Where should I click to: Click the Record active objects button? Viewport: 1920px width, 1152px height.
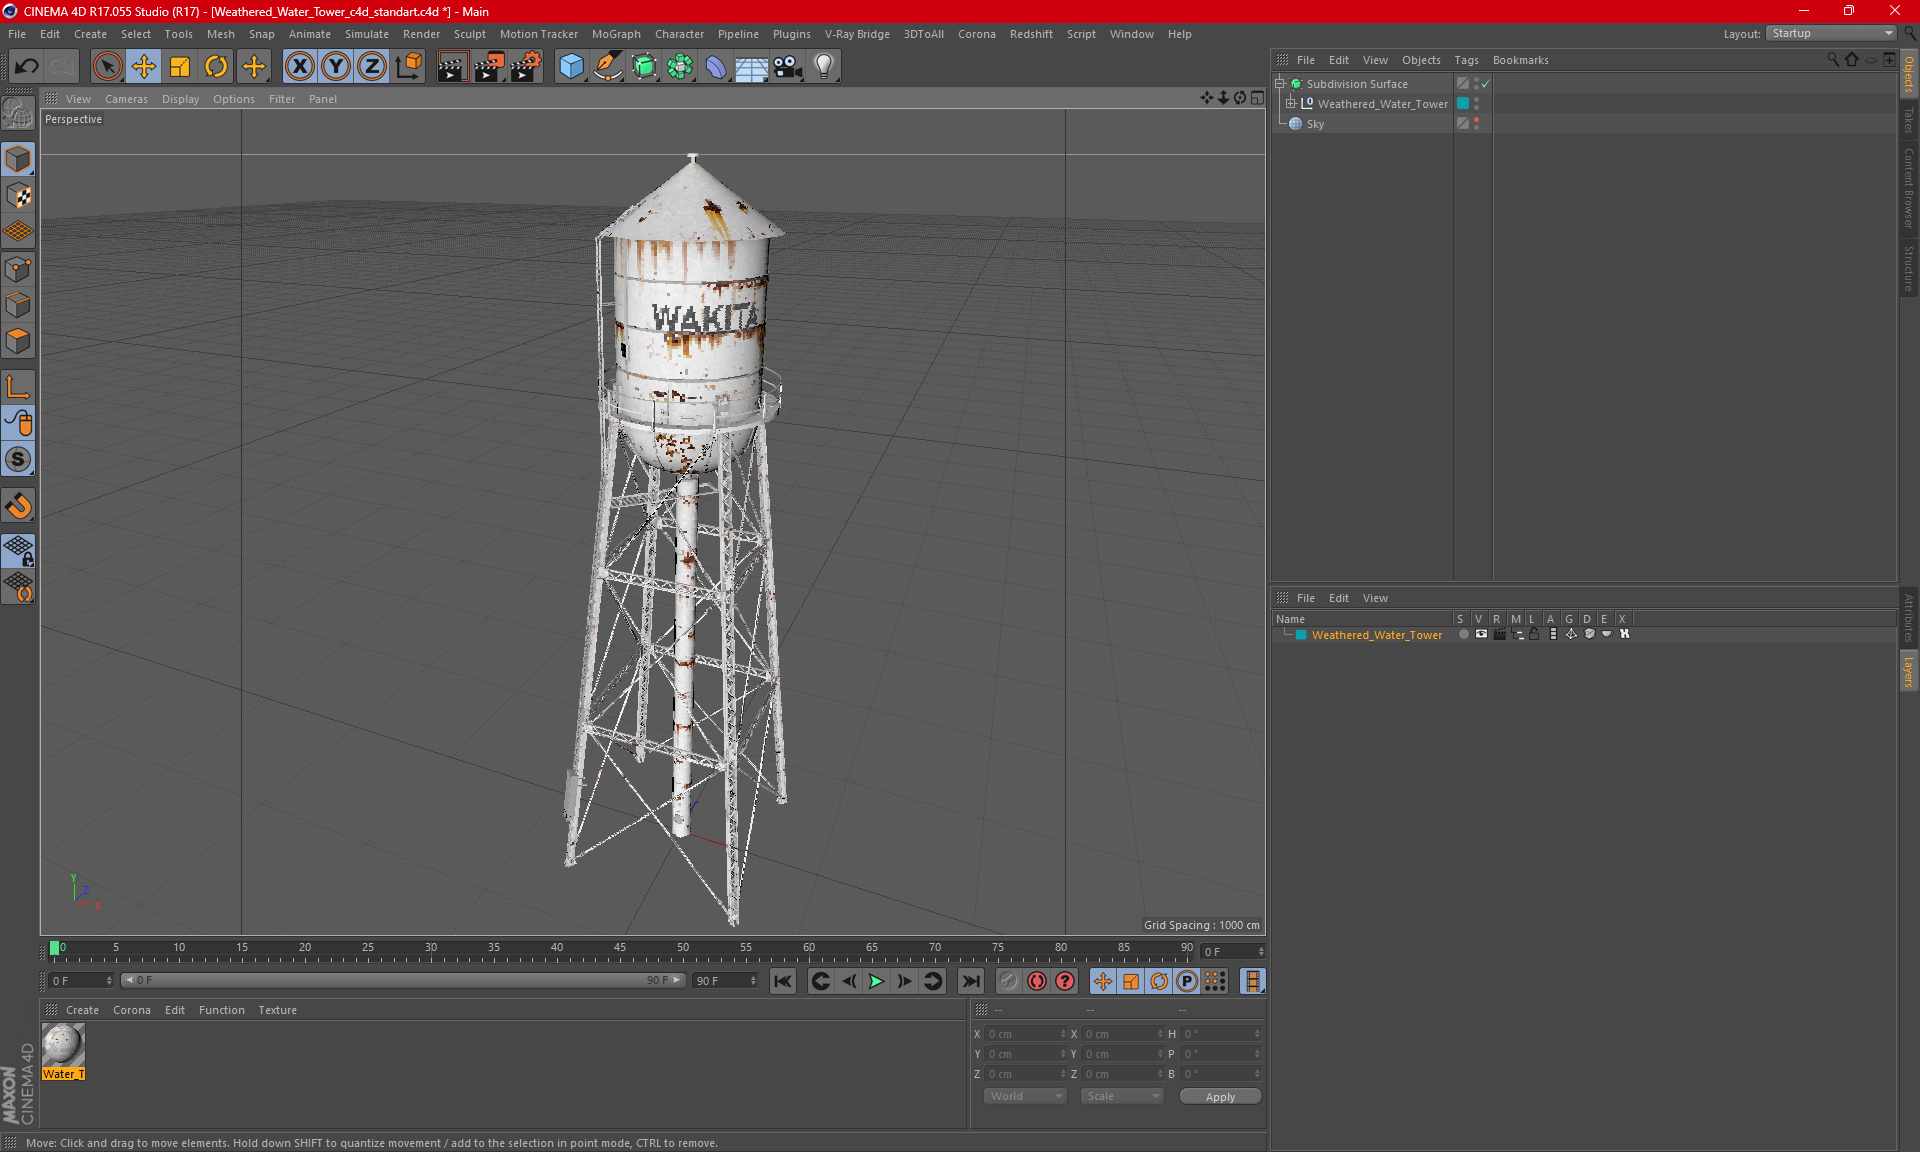1008,981
